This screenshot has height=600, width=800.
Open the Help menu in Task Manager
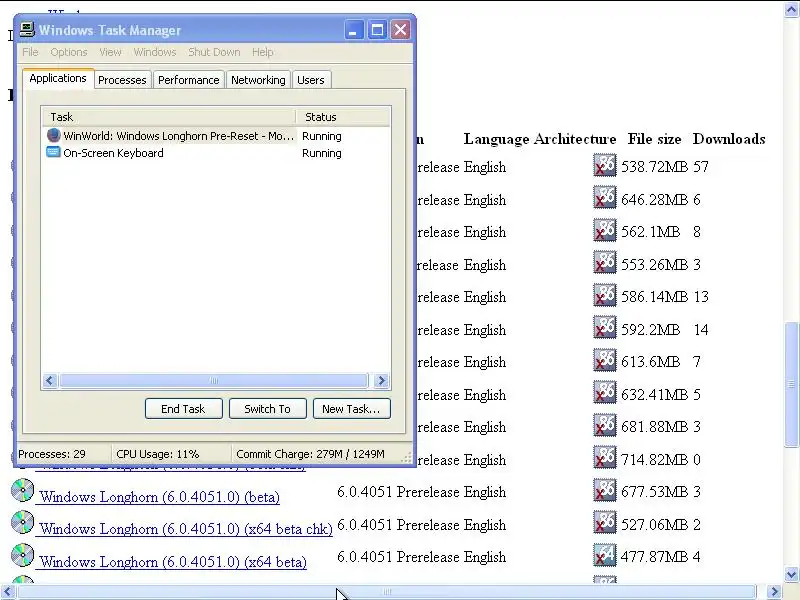coord(262,52)
